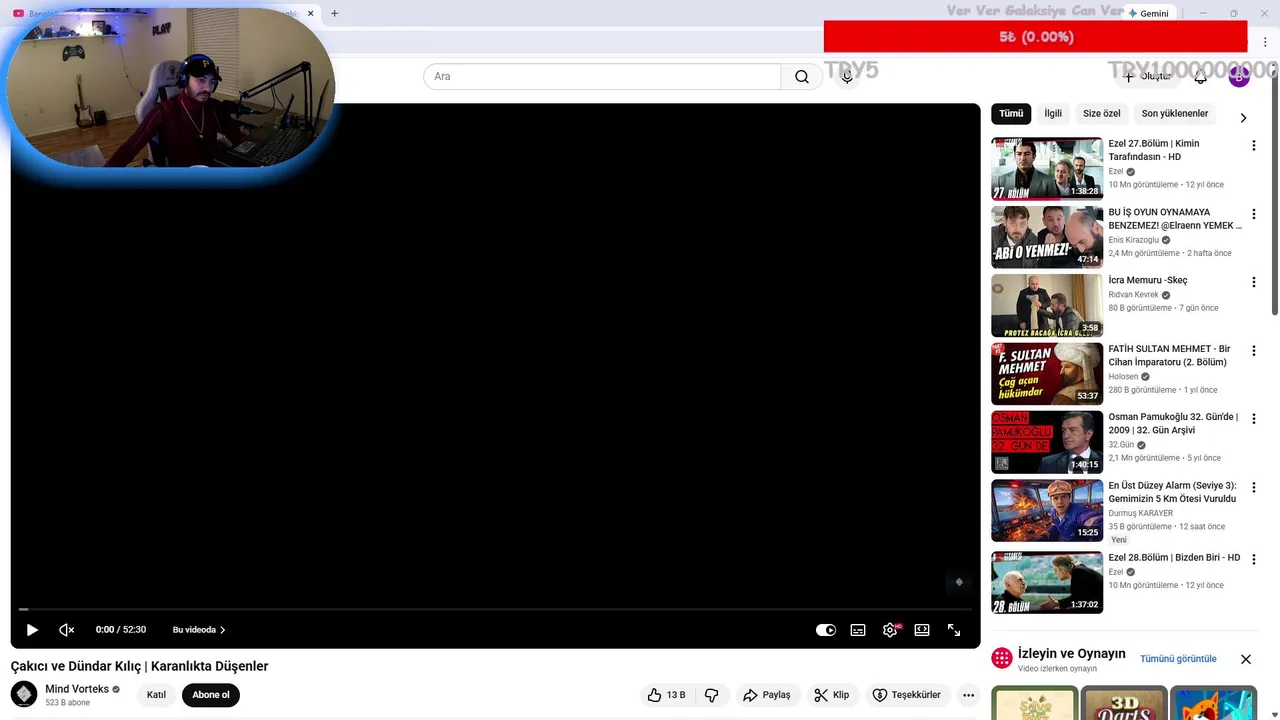The height and width of the screenshot is (720, 1280).
Task: Open options for İcra Memuru -Skeç
Action: 1253,282
